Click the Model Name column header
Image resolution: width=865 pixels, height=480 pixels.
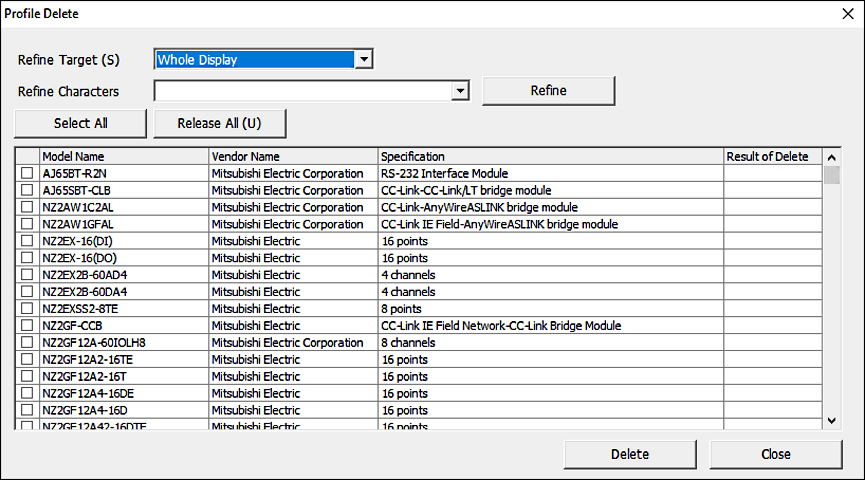click(124, 156)
